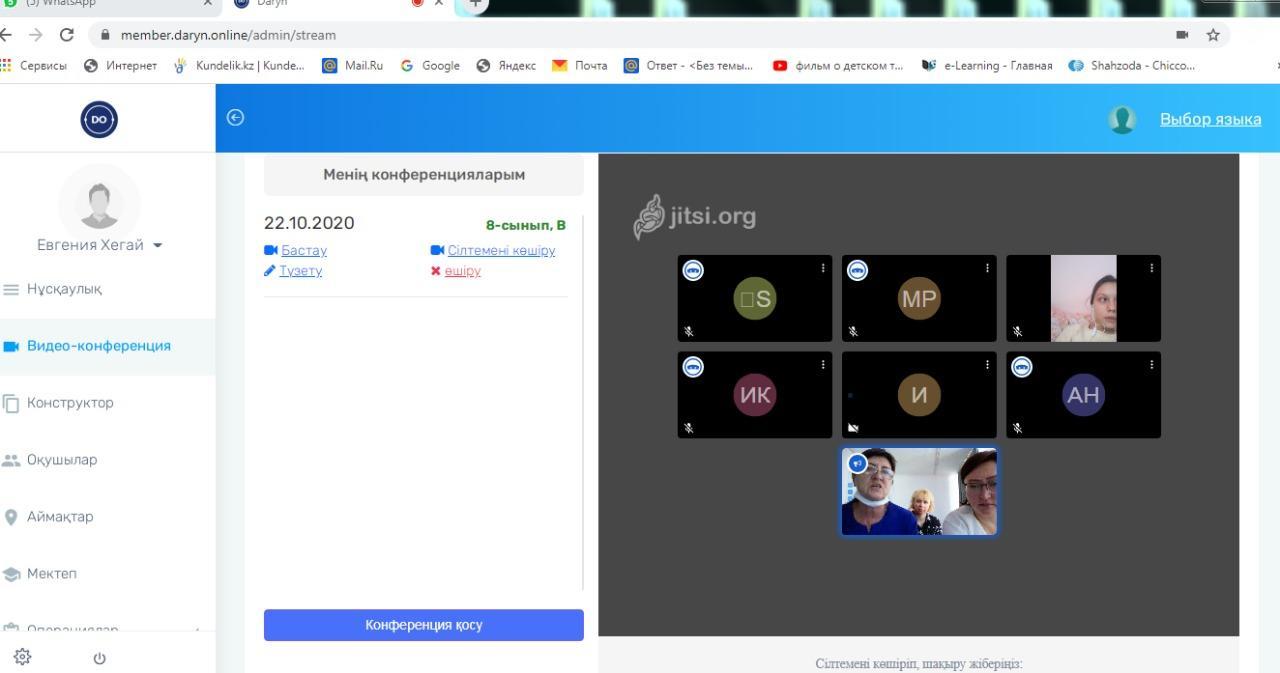1280x673 pixels.
Task: Select the S participant tile
Action: click(755, 298)
